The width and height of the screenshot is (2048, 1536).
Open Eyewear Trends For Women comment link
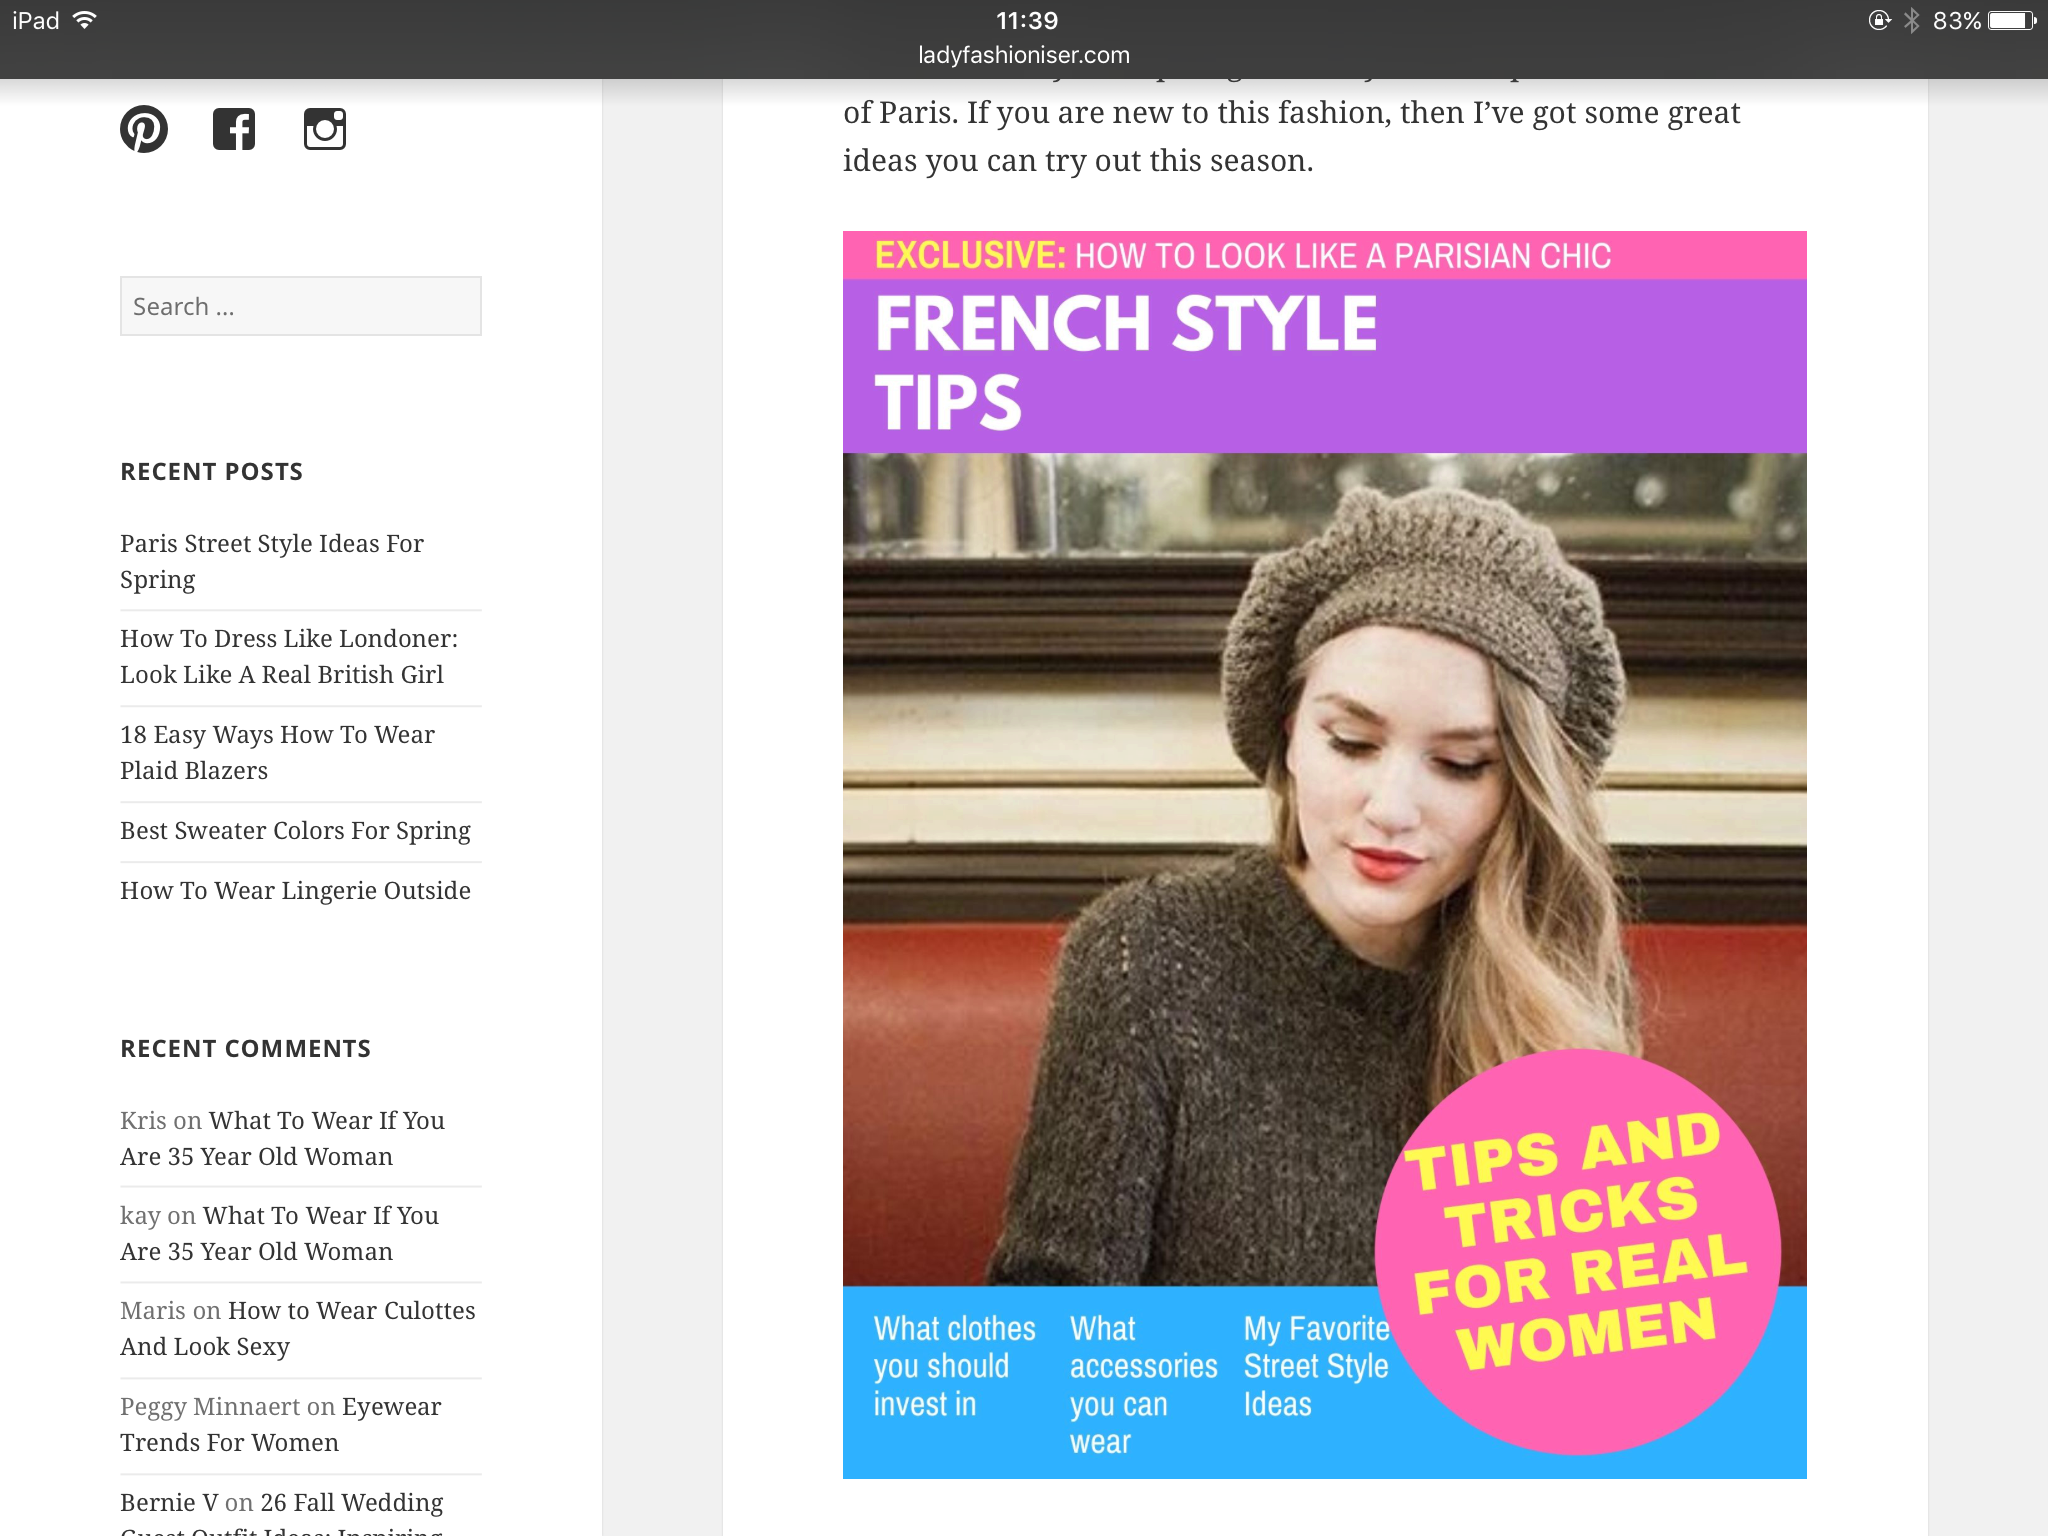click(390, 1407)
